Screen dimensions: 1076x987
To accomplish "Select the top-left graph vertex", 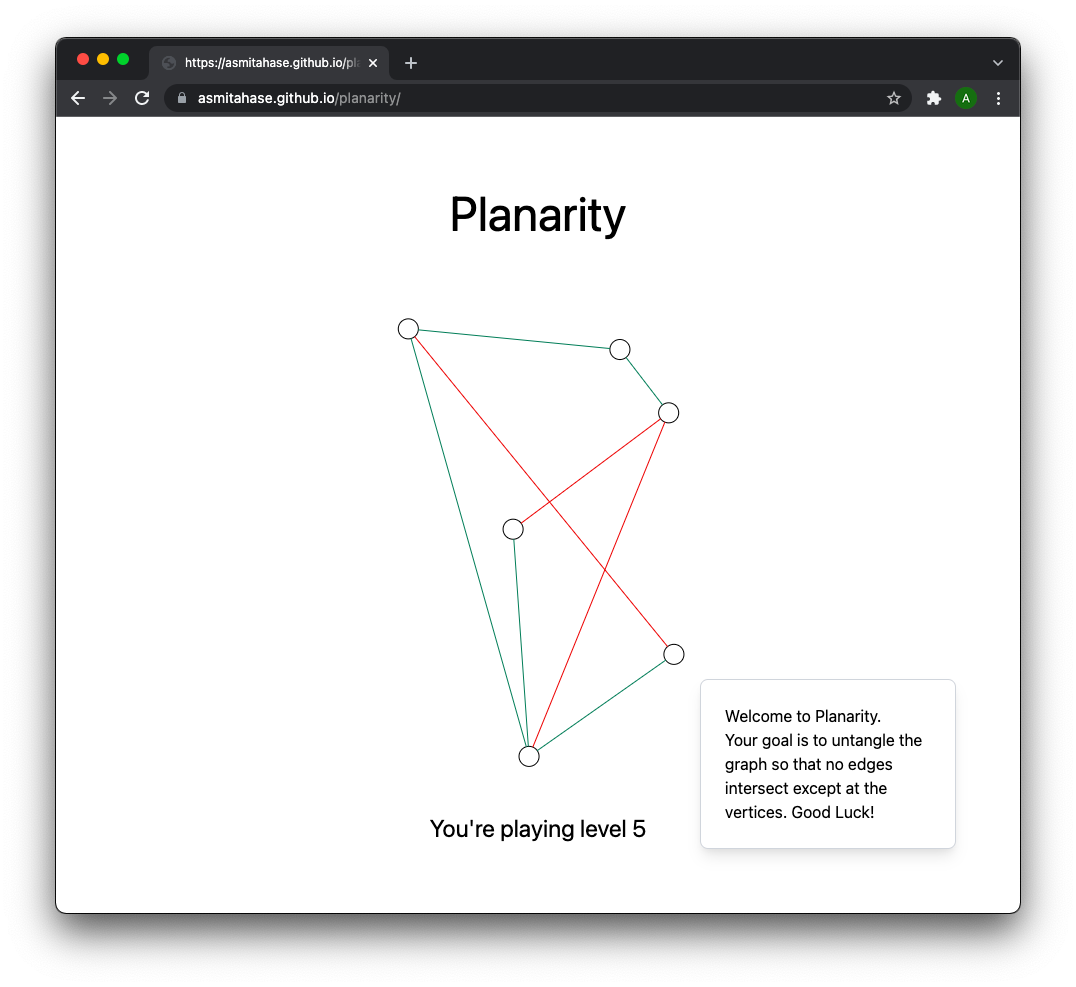I will (408, 329).
